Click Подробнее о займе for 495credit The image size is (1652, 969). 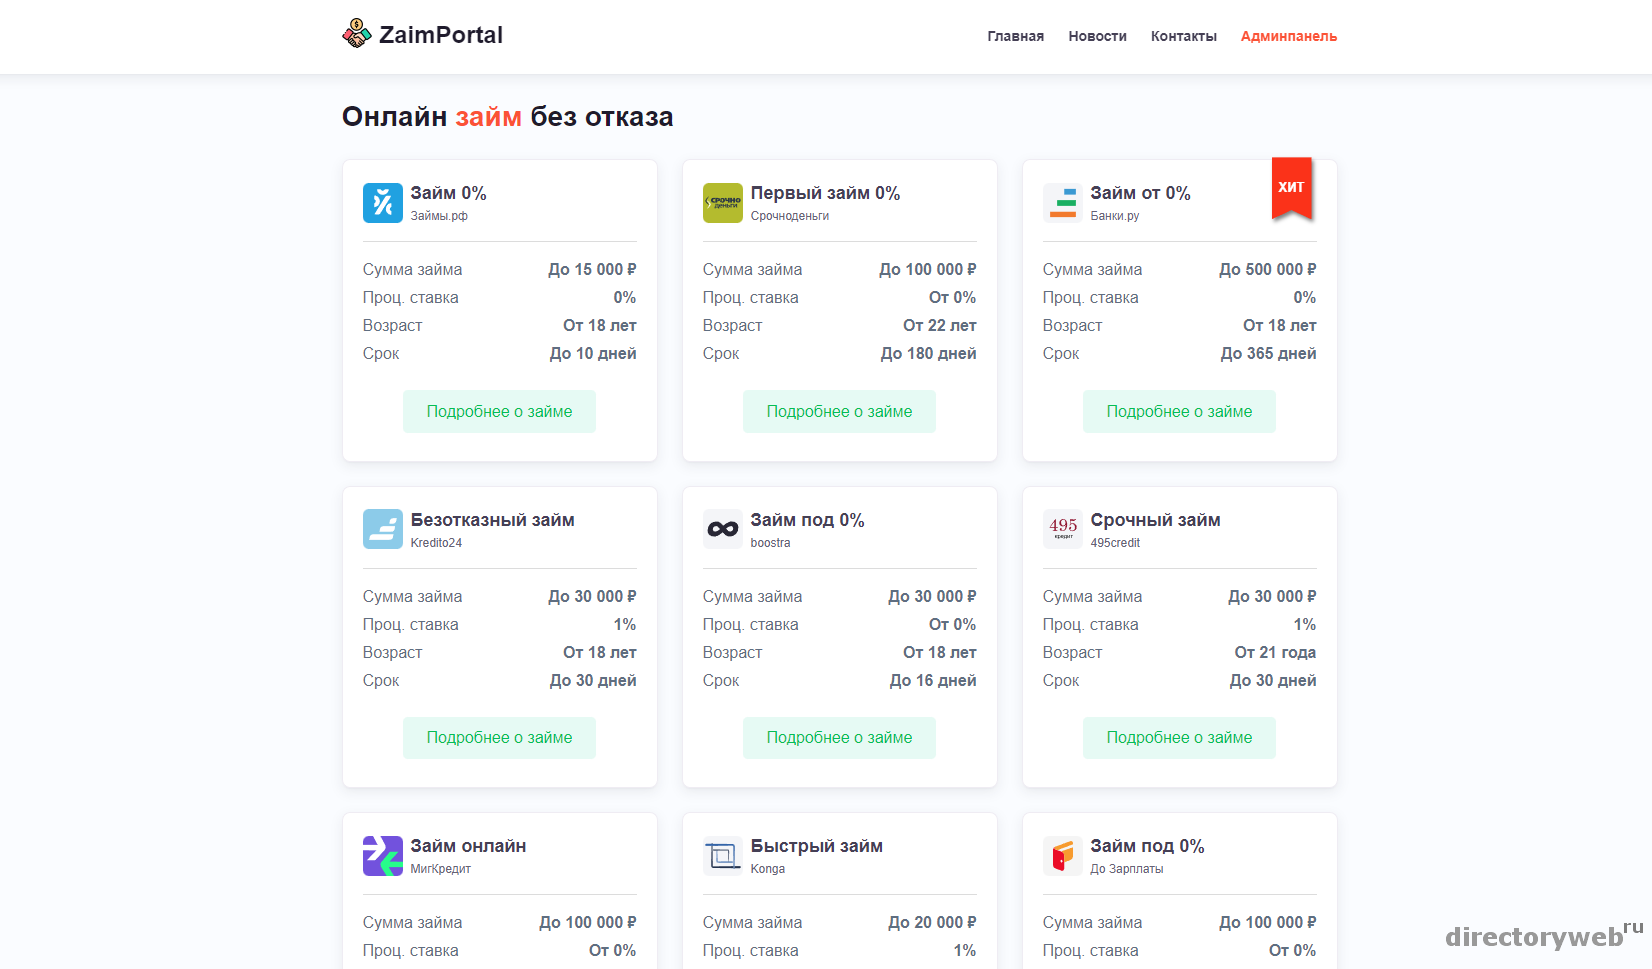(1180, 738)
